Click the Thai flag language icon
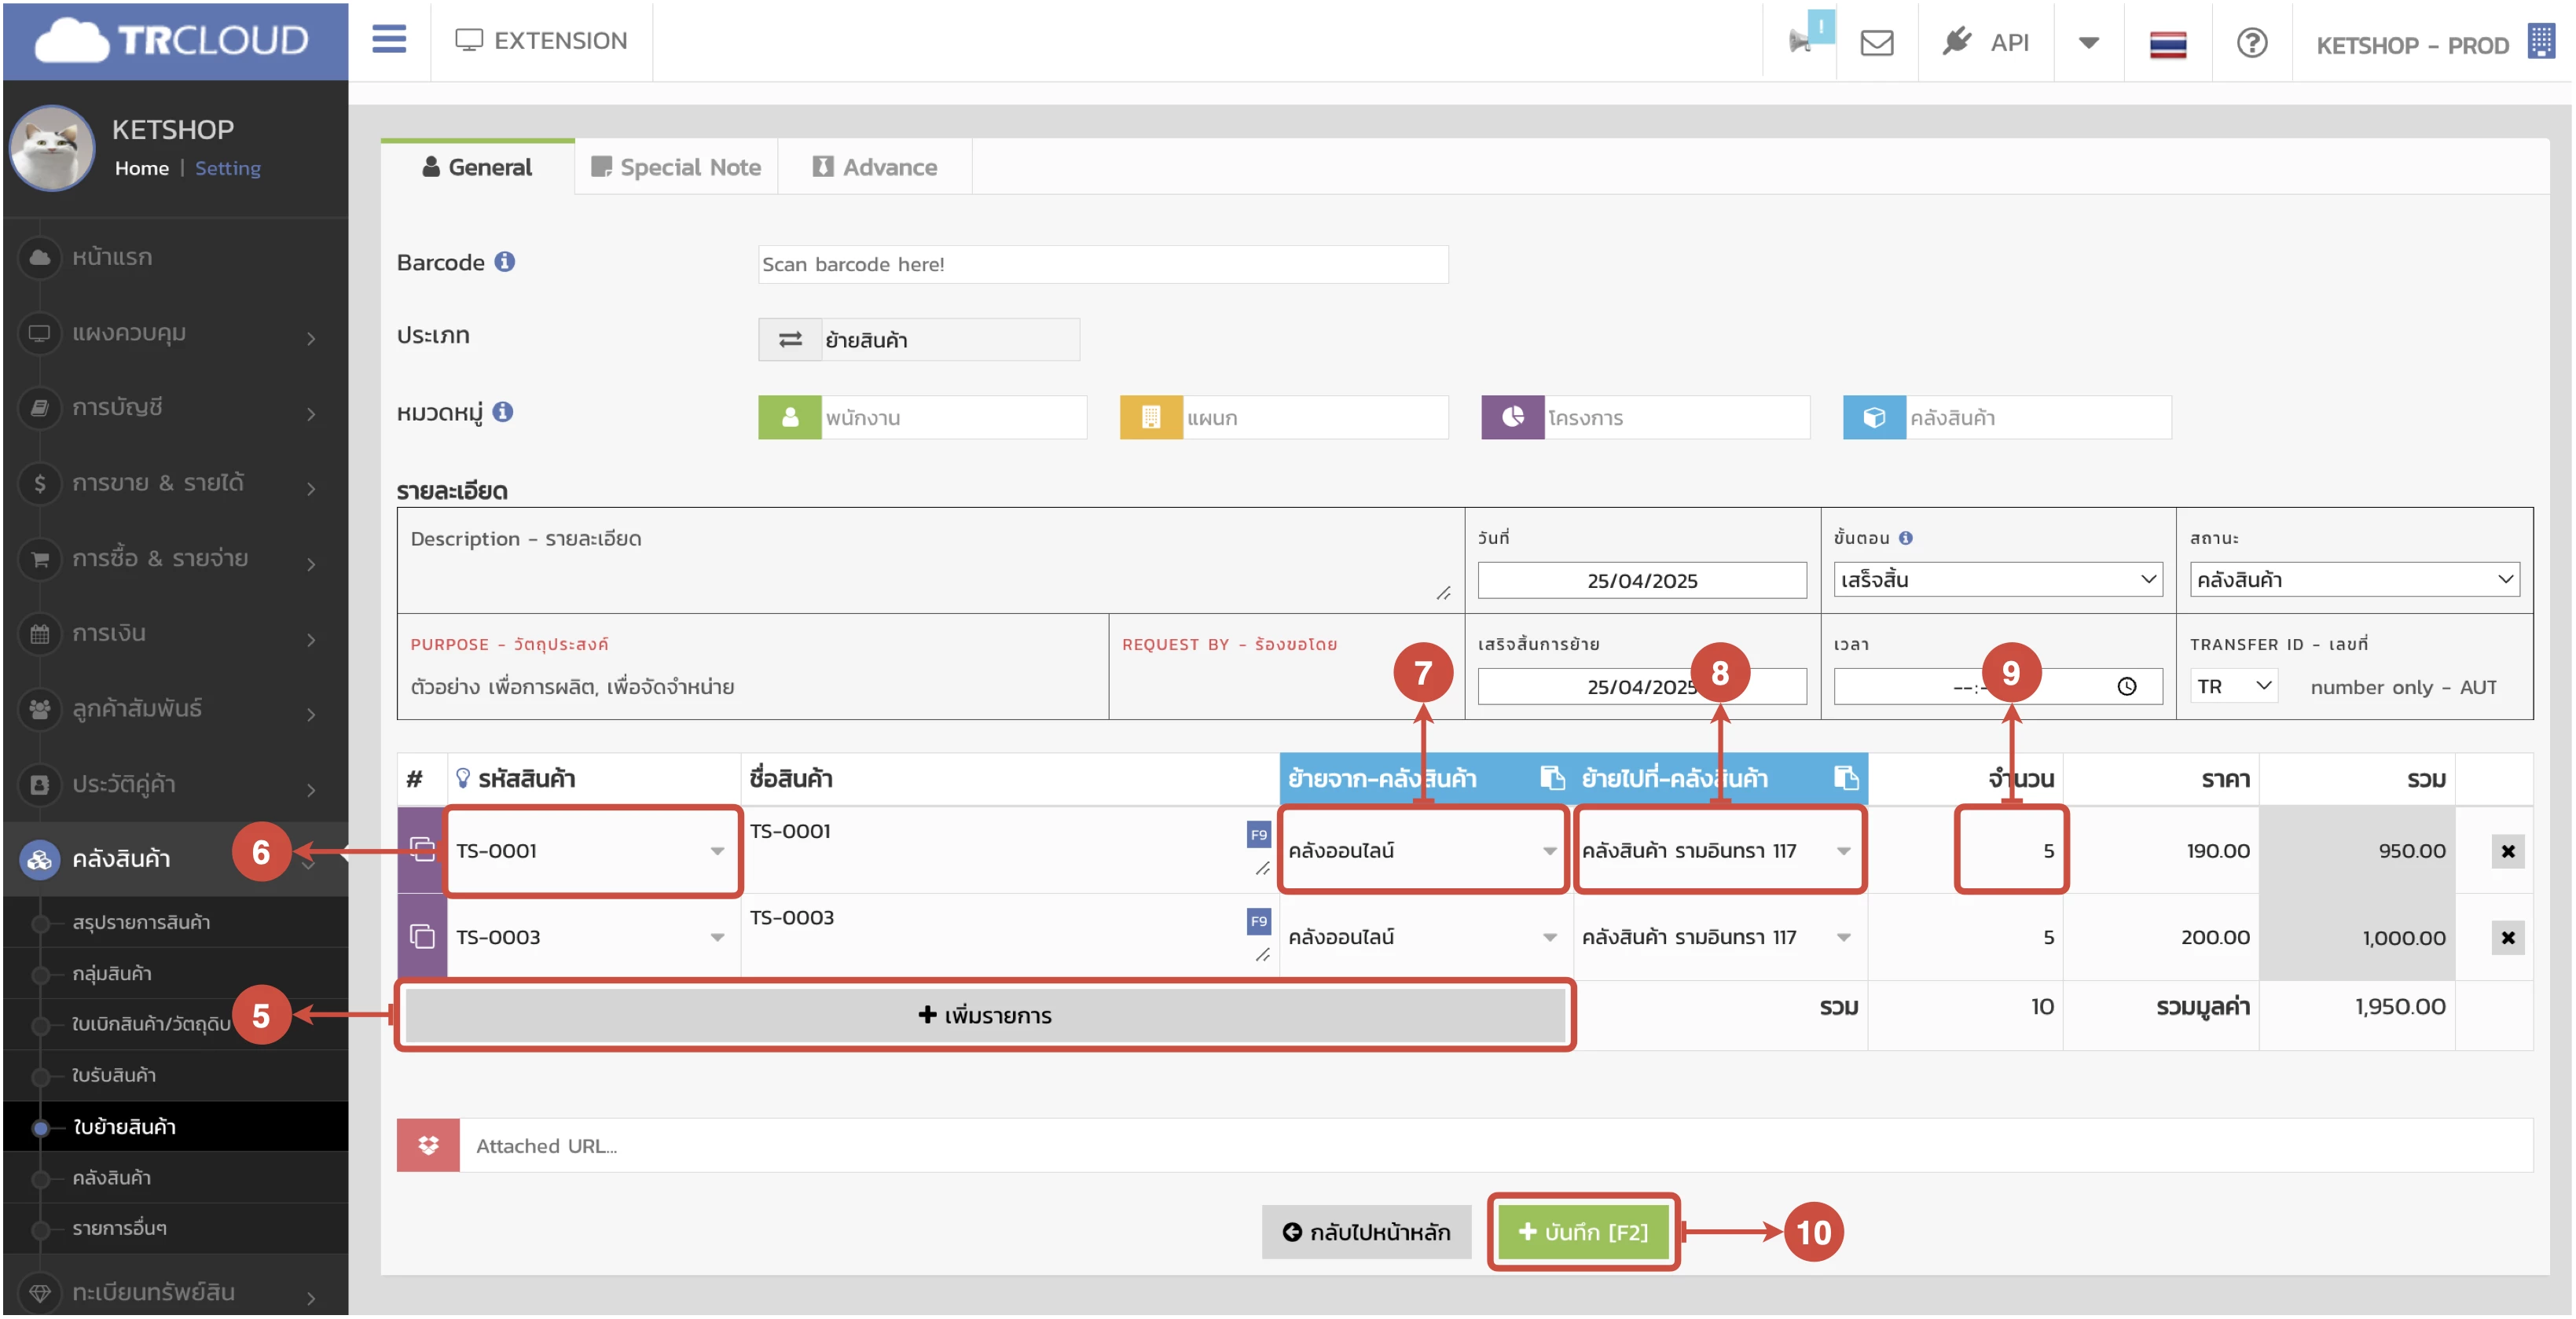The height and width of the screenshot is (1319, 2576). [x=2167, y=44]
